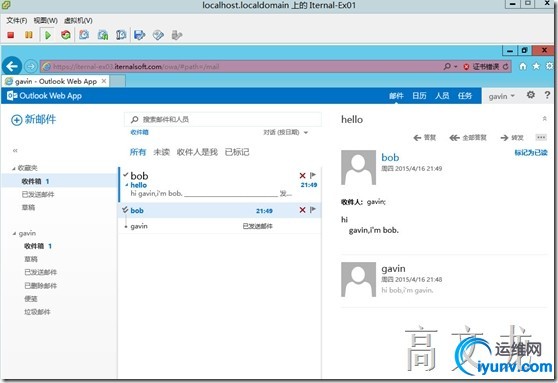
Task: Collapse the hello conversation thread
Action: point(126,185)
